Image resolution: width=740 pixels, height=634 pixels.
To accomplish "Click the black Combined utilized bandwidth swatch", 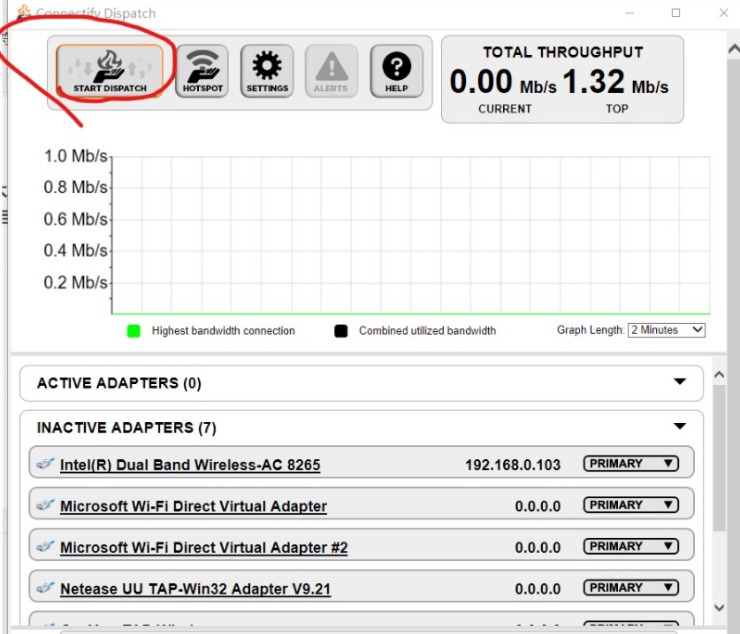I will [x=341, y=331].
